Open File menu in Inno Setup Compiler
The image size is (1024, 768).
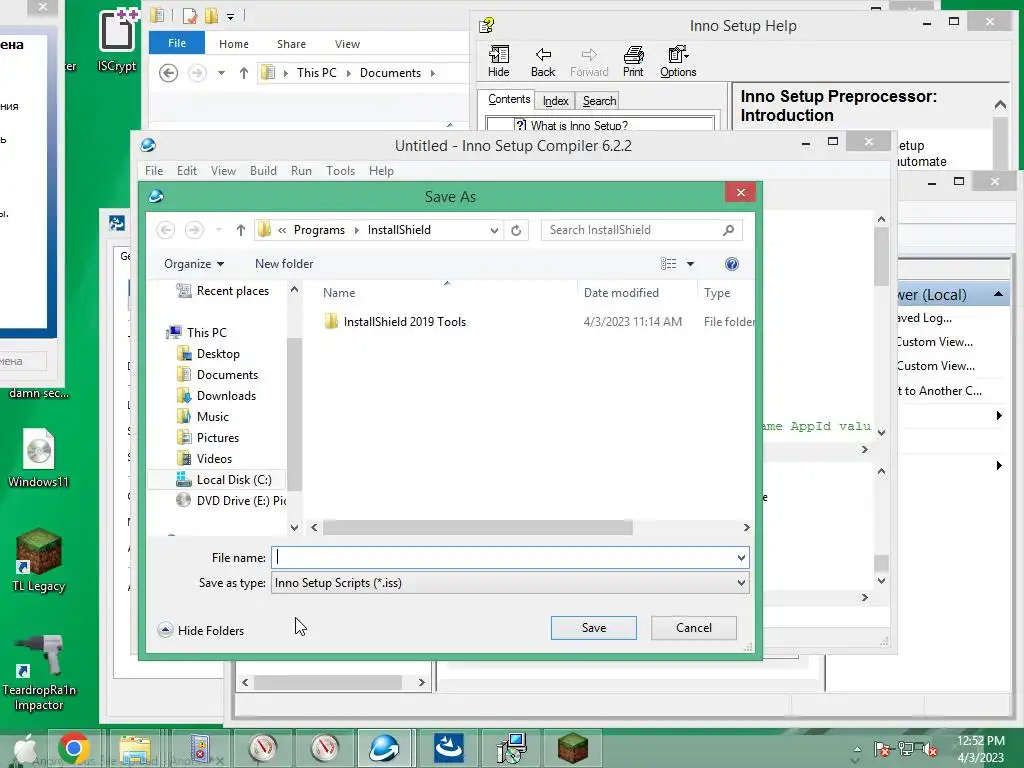154,170
